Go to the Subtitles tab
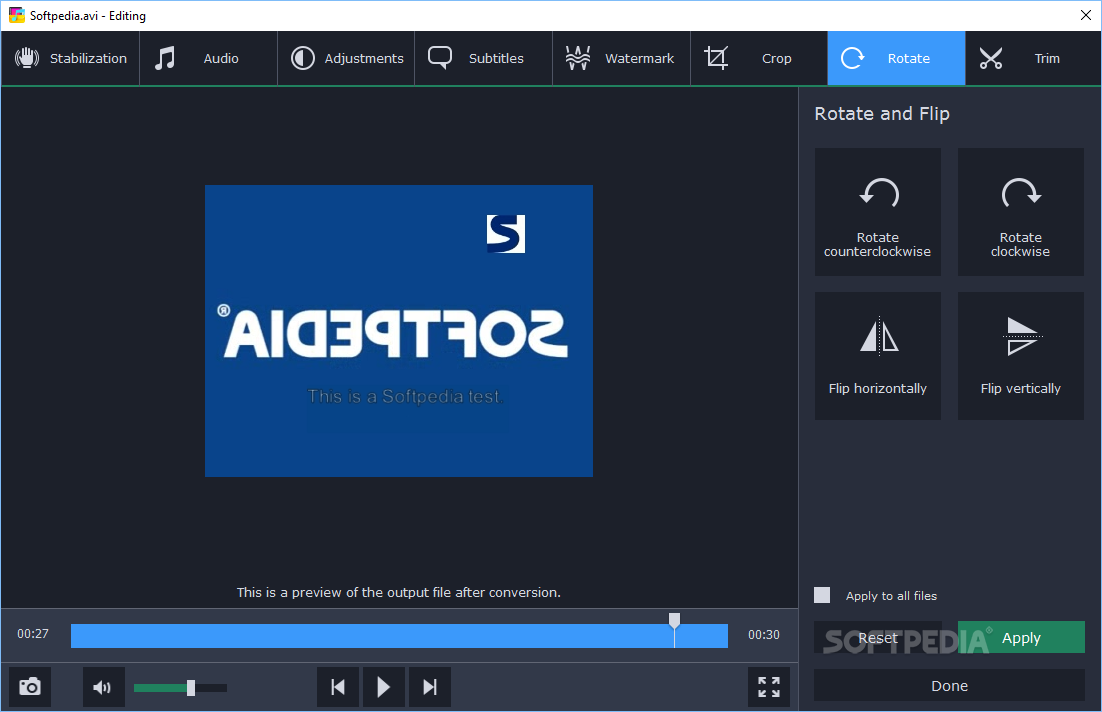1102x712 pixels. click(x=483, y=58)
